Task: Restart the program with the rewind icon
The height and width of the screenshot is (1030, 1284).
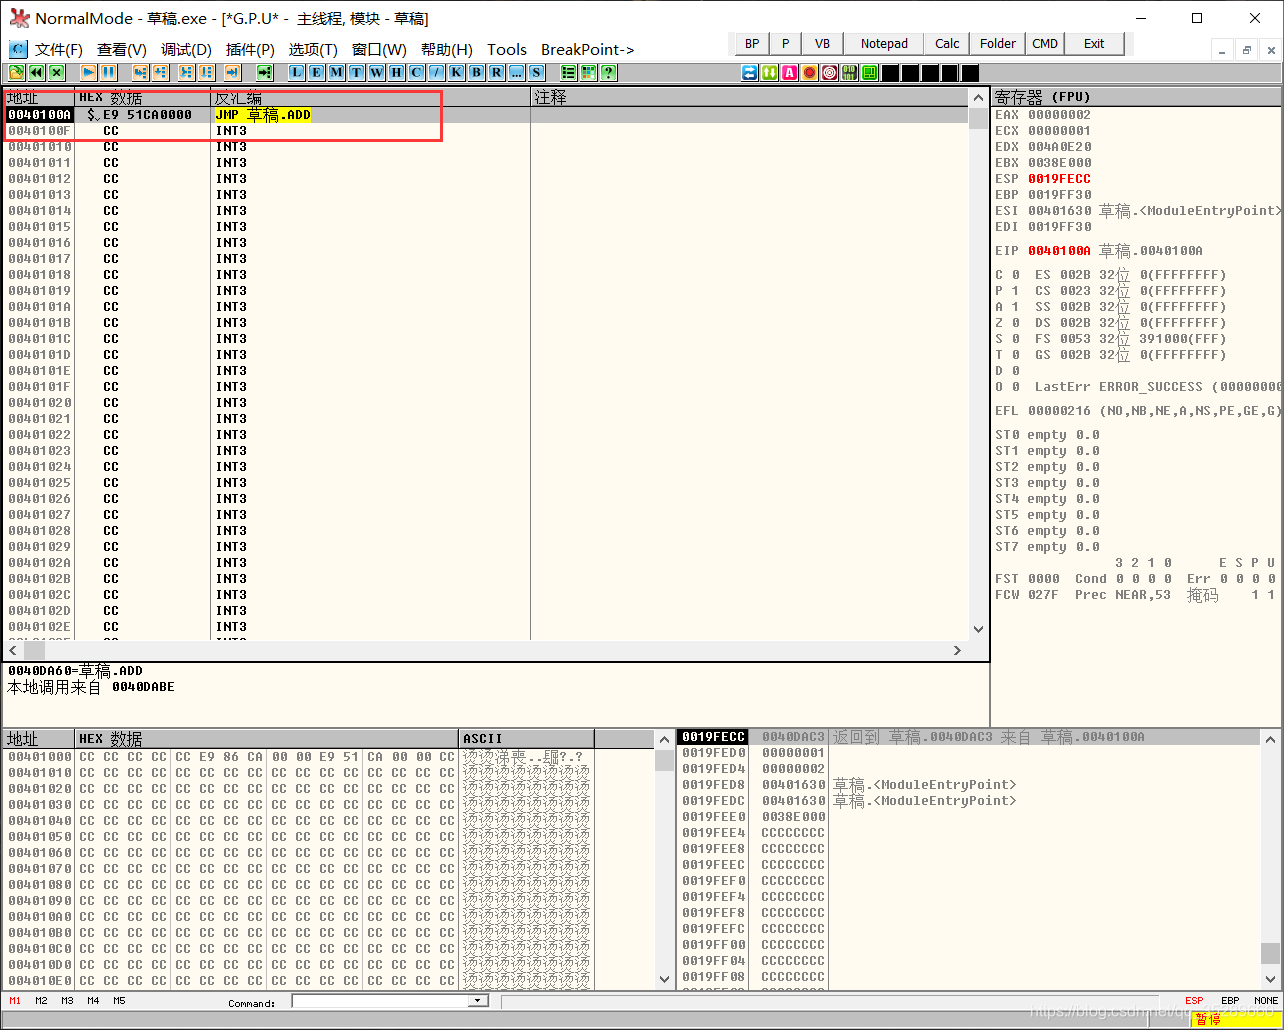Action: pyautogui.click(x=36, y=72)
